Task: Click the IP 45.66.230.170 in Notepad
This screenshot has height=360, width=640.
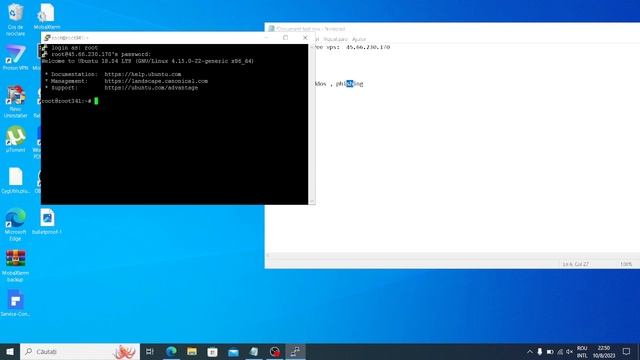Action: [368, 47]
